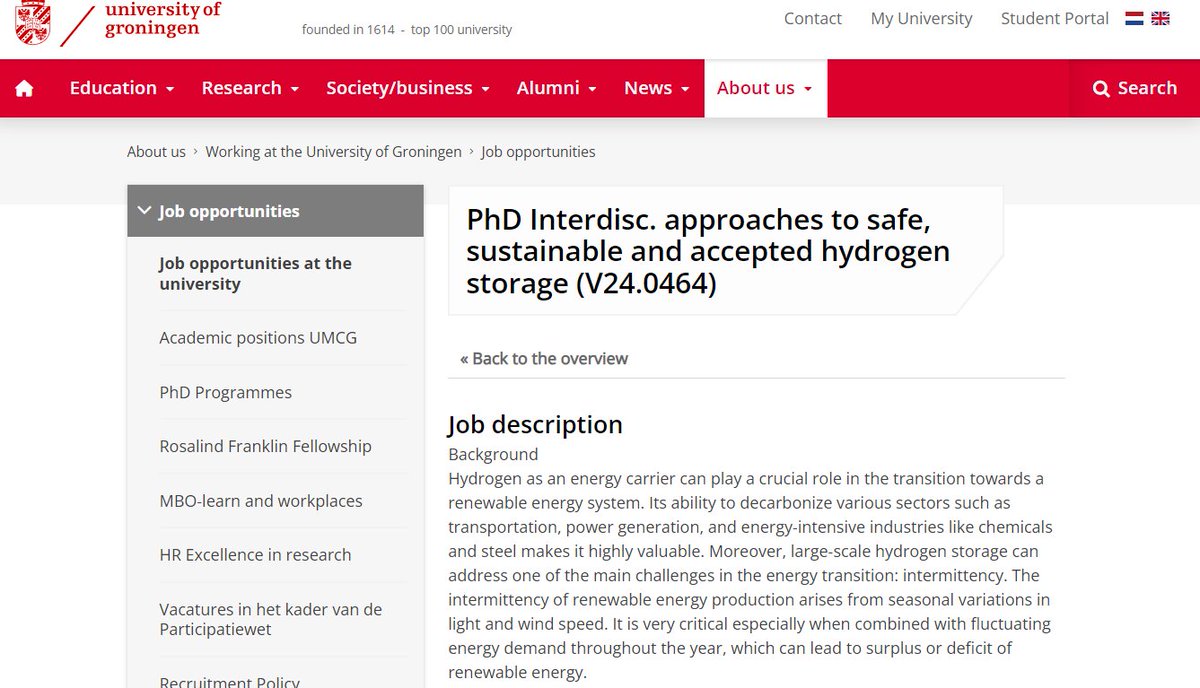Open MBO-learn and workplaces
Image resolution: width=1200 pixels, height=688 pixels.
[x=261, y=501]
